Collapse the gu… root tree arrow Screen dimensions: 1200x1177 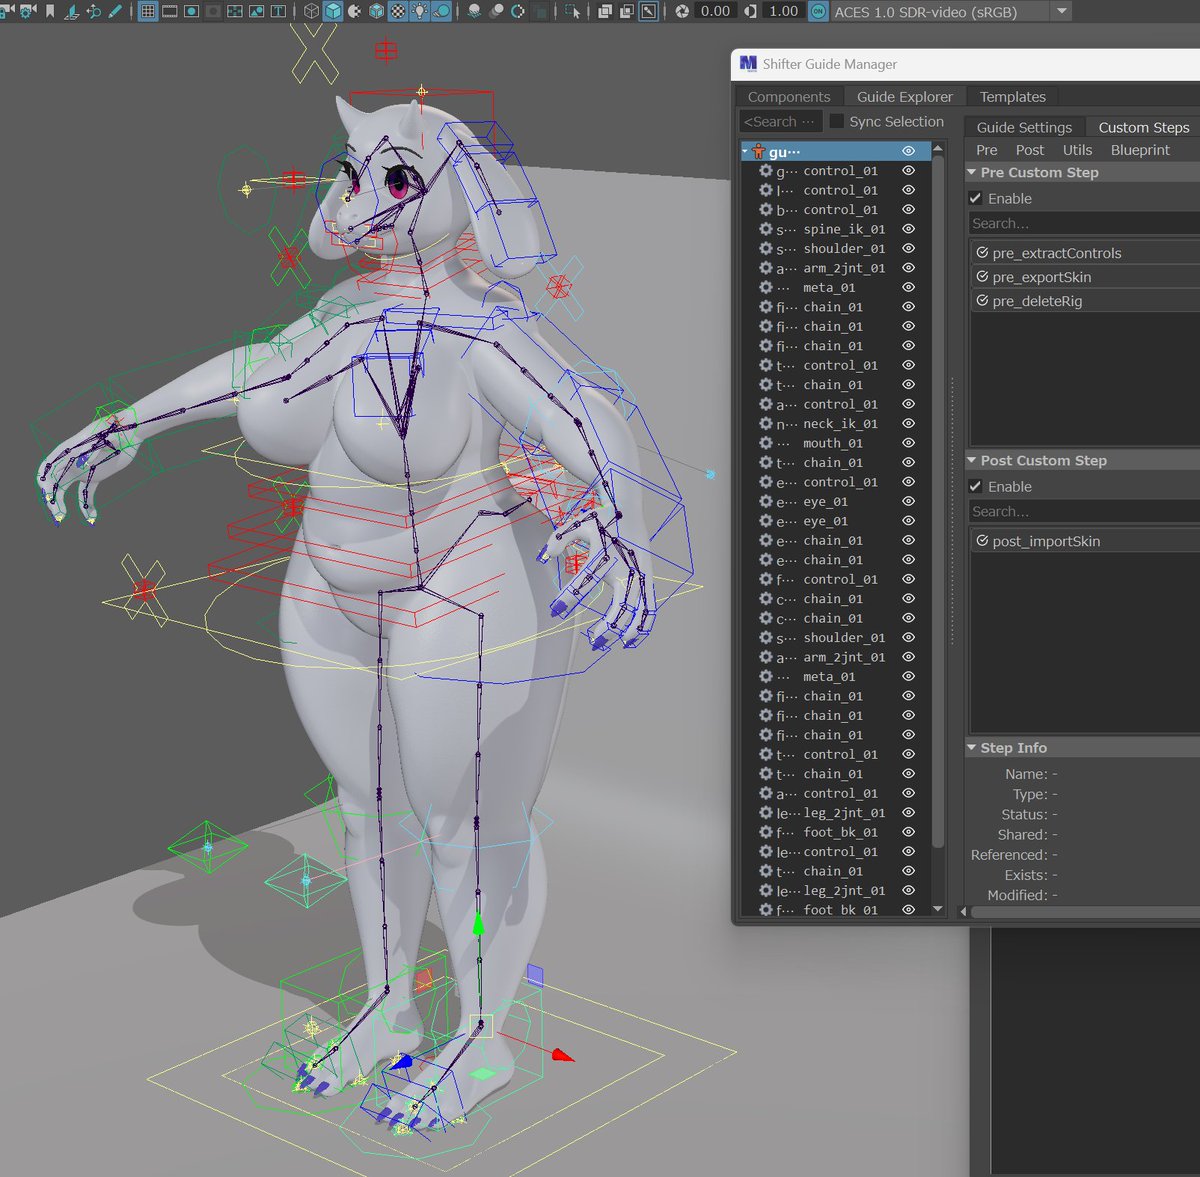pos(745,151)
